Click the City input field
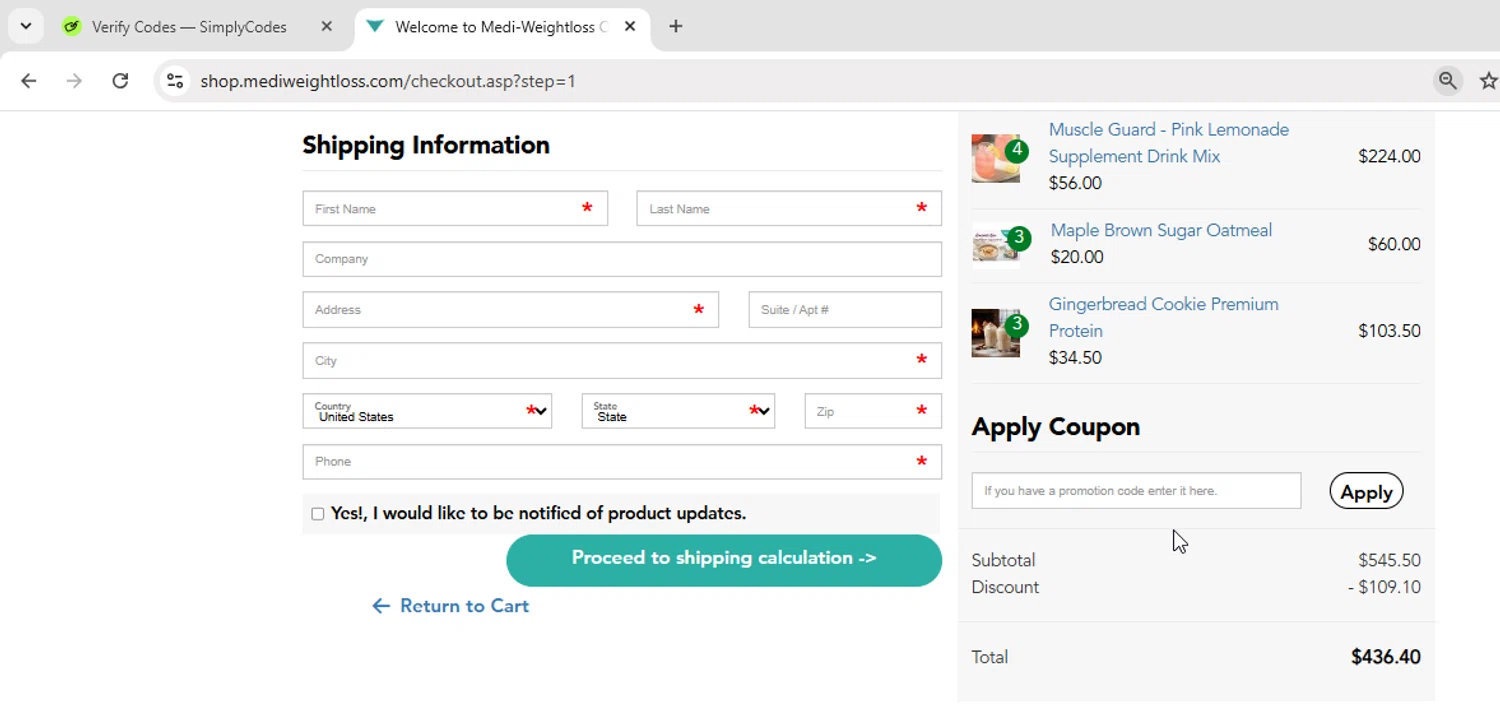Viewport: 1500px width, 716px height. tap(622, 361)
